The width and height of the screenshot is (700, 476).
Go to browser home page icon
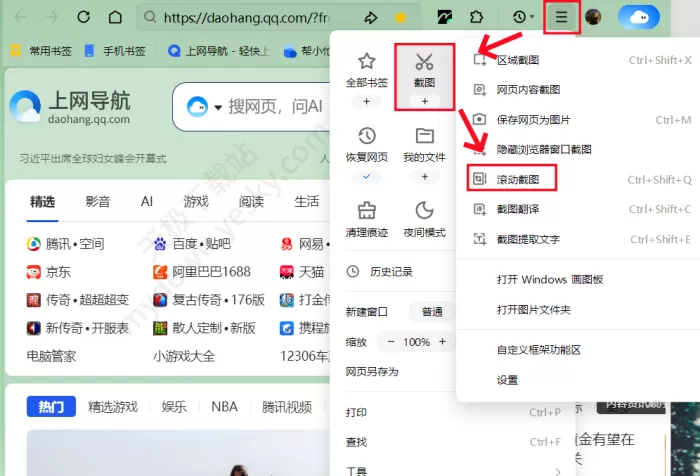pos(115,17)
